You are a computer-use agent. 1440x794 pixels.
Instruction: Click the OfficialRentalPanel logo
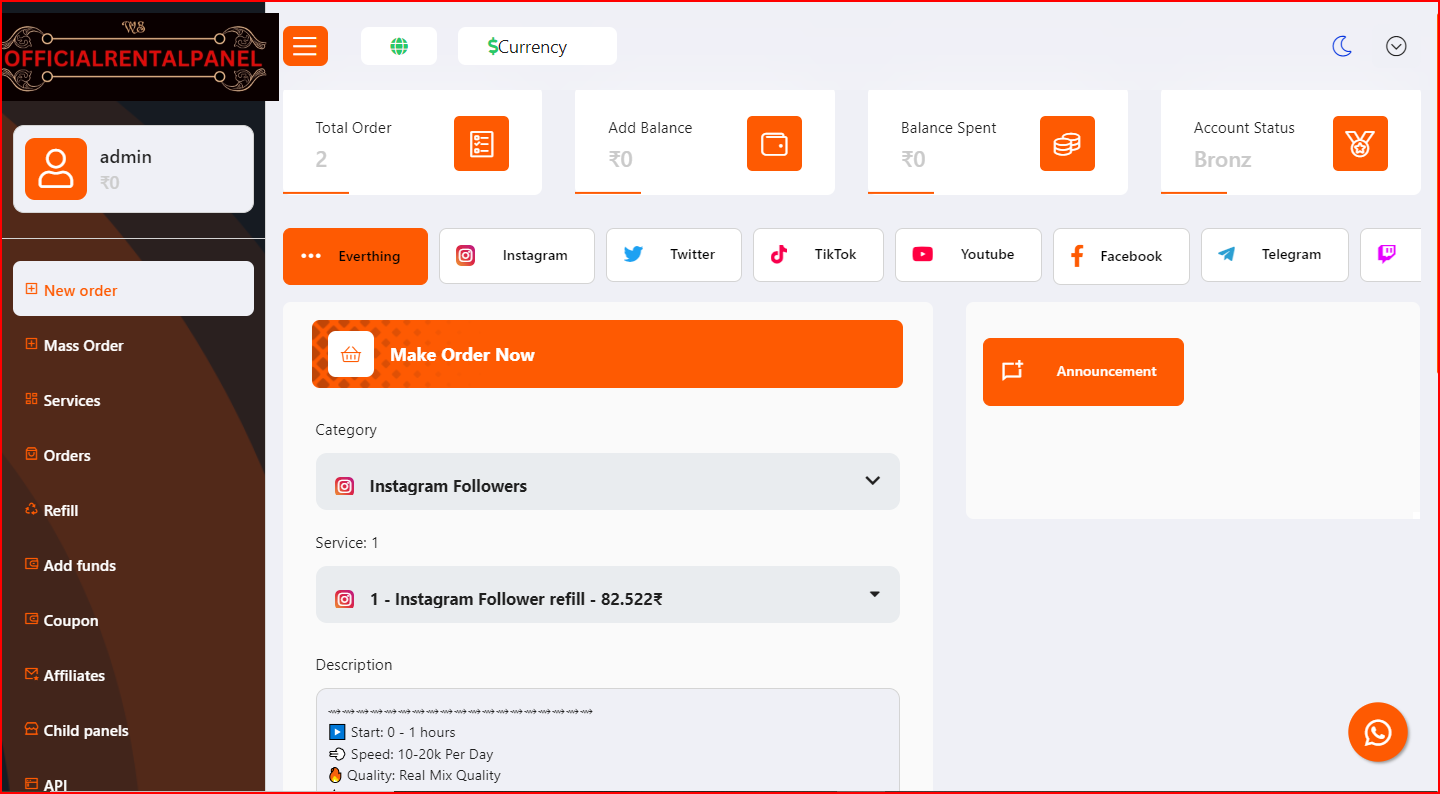tap(139, 57)
